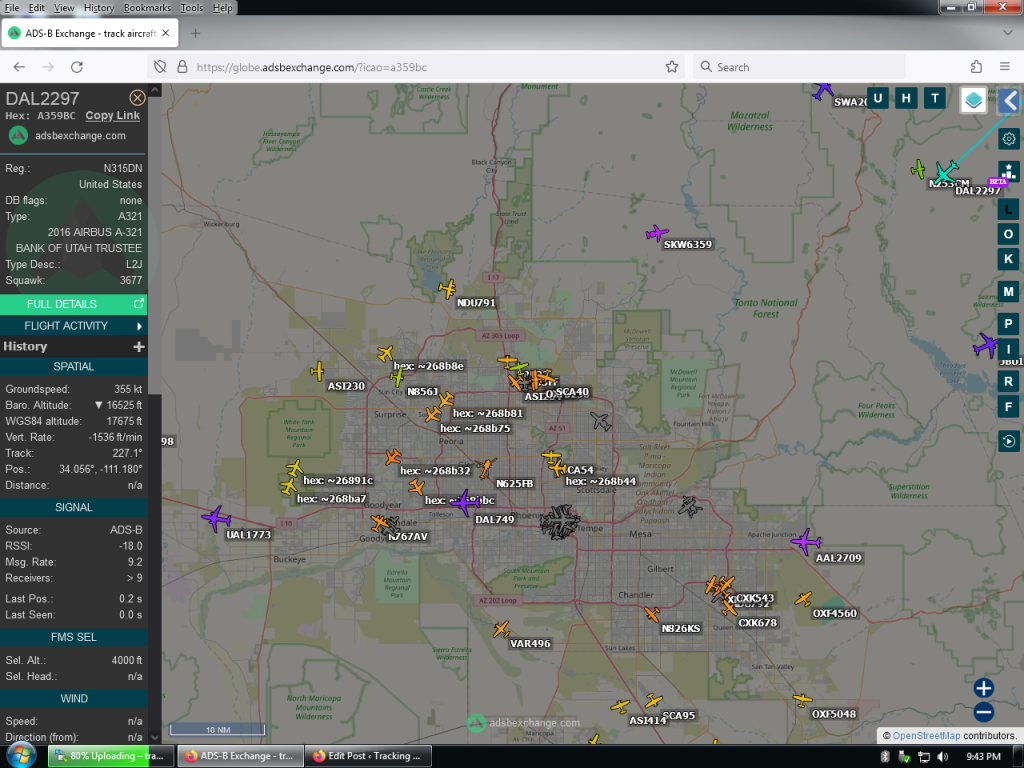Select the SWA aircraft icon at top

(x=823, y=89)
